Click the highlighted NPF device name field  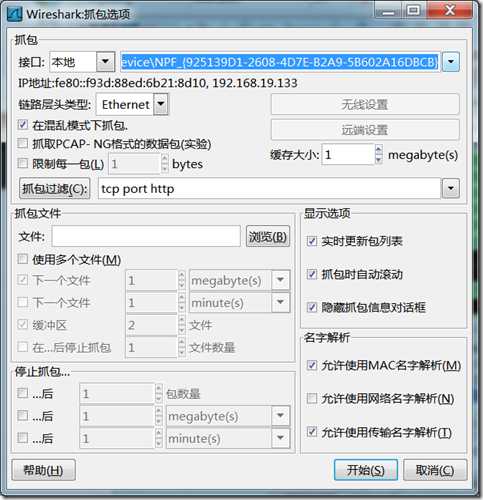[280, 62]
